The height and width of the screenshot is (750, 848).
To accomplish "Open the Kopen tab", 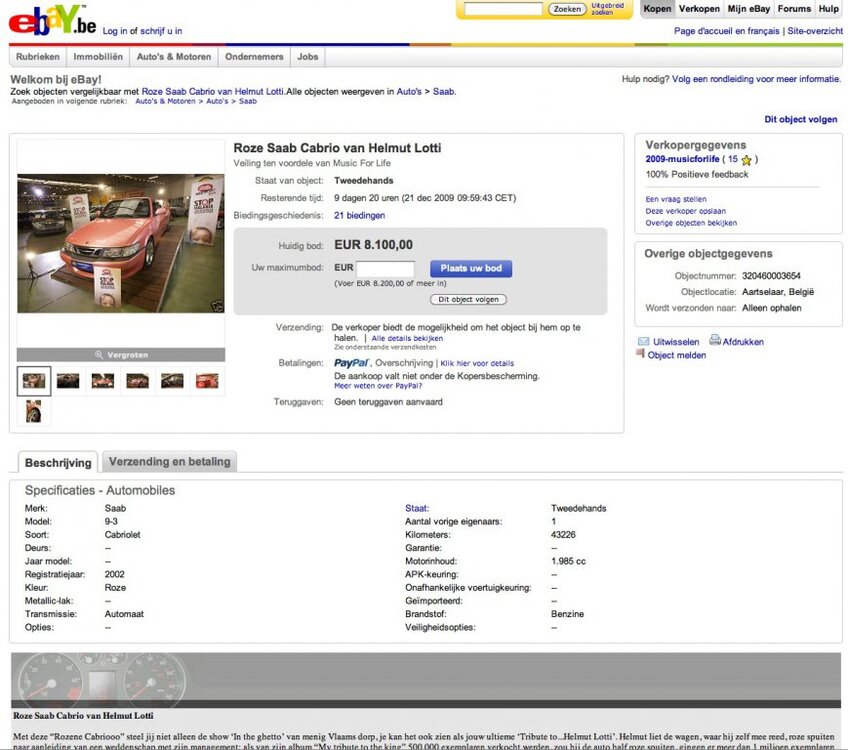I will [x=657, y=9].
